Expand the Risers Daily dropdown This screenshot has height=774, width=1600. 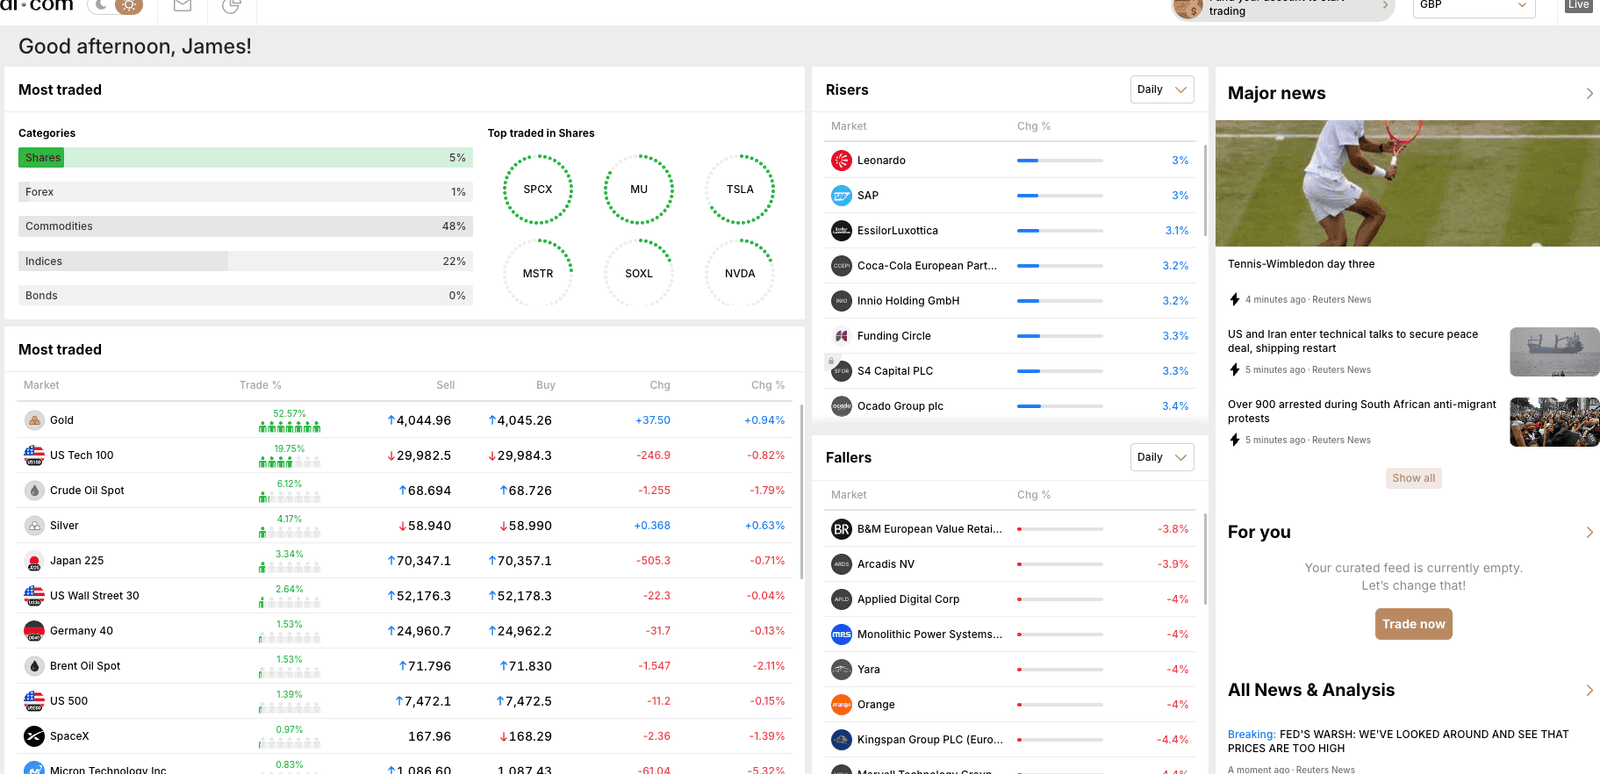(1162, 89)
